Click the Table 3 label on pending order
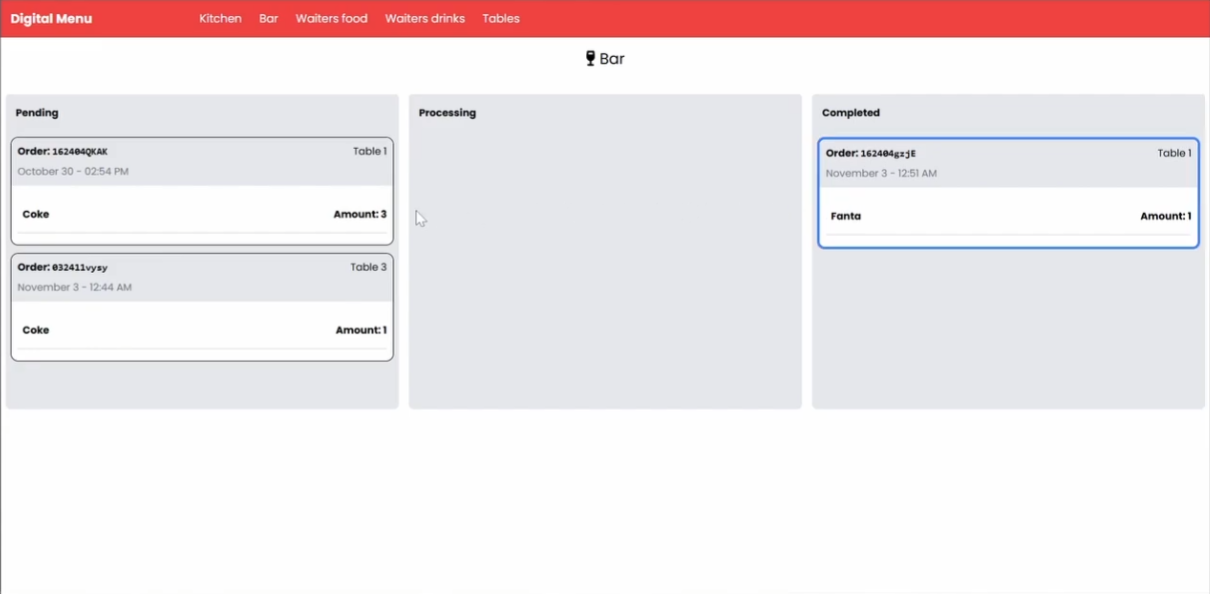Image resolution: width=1210 pixels, height=594 pixels. click(x=368, y=267)
